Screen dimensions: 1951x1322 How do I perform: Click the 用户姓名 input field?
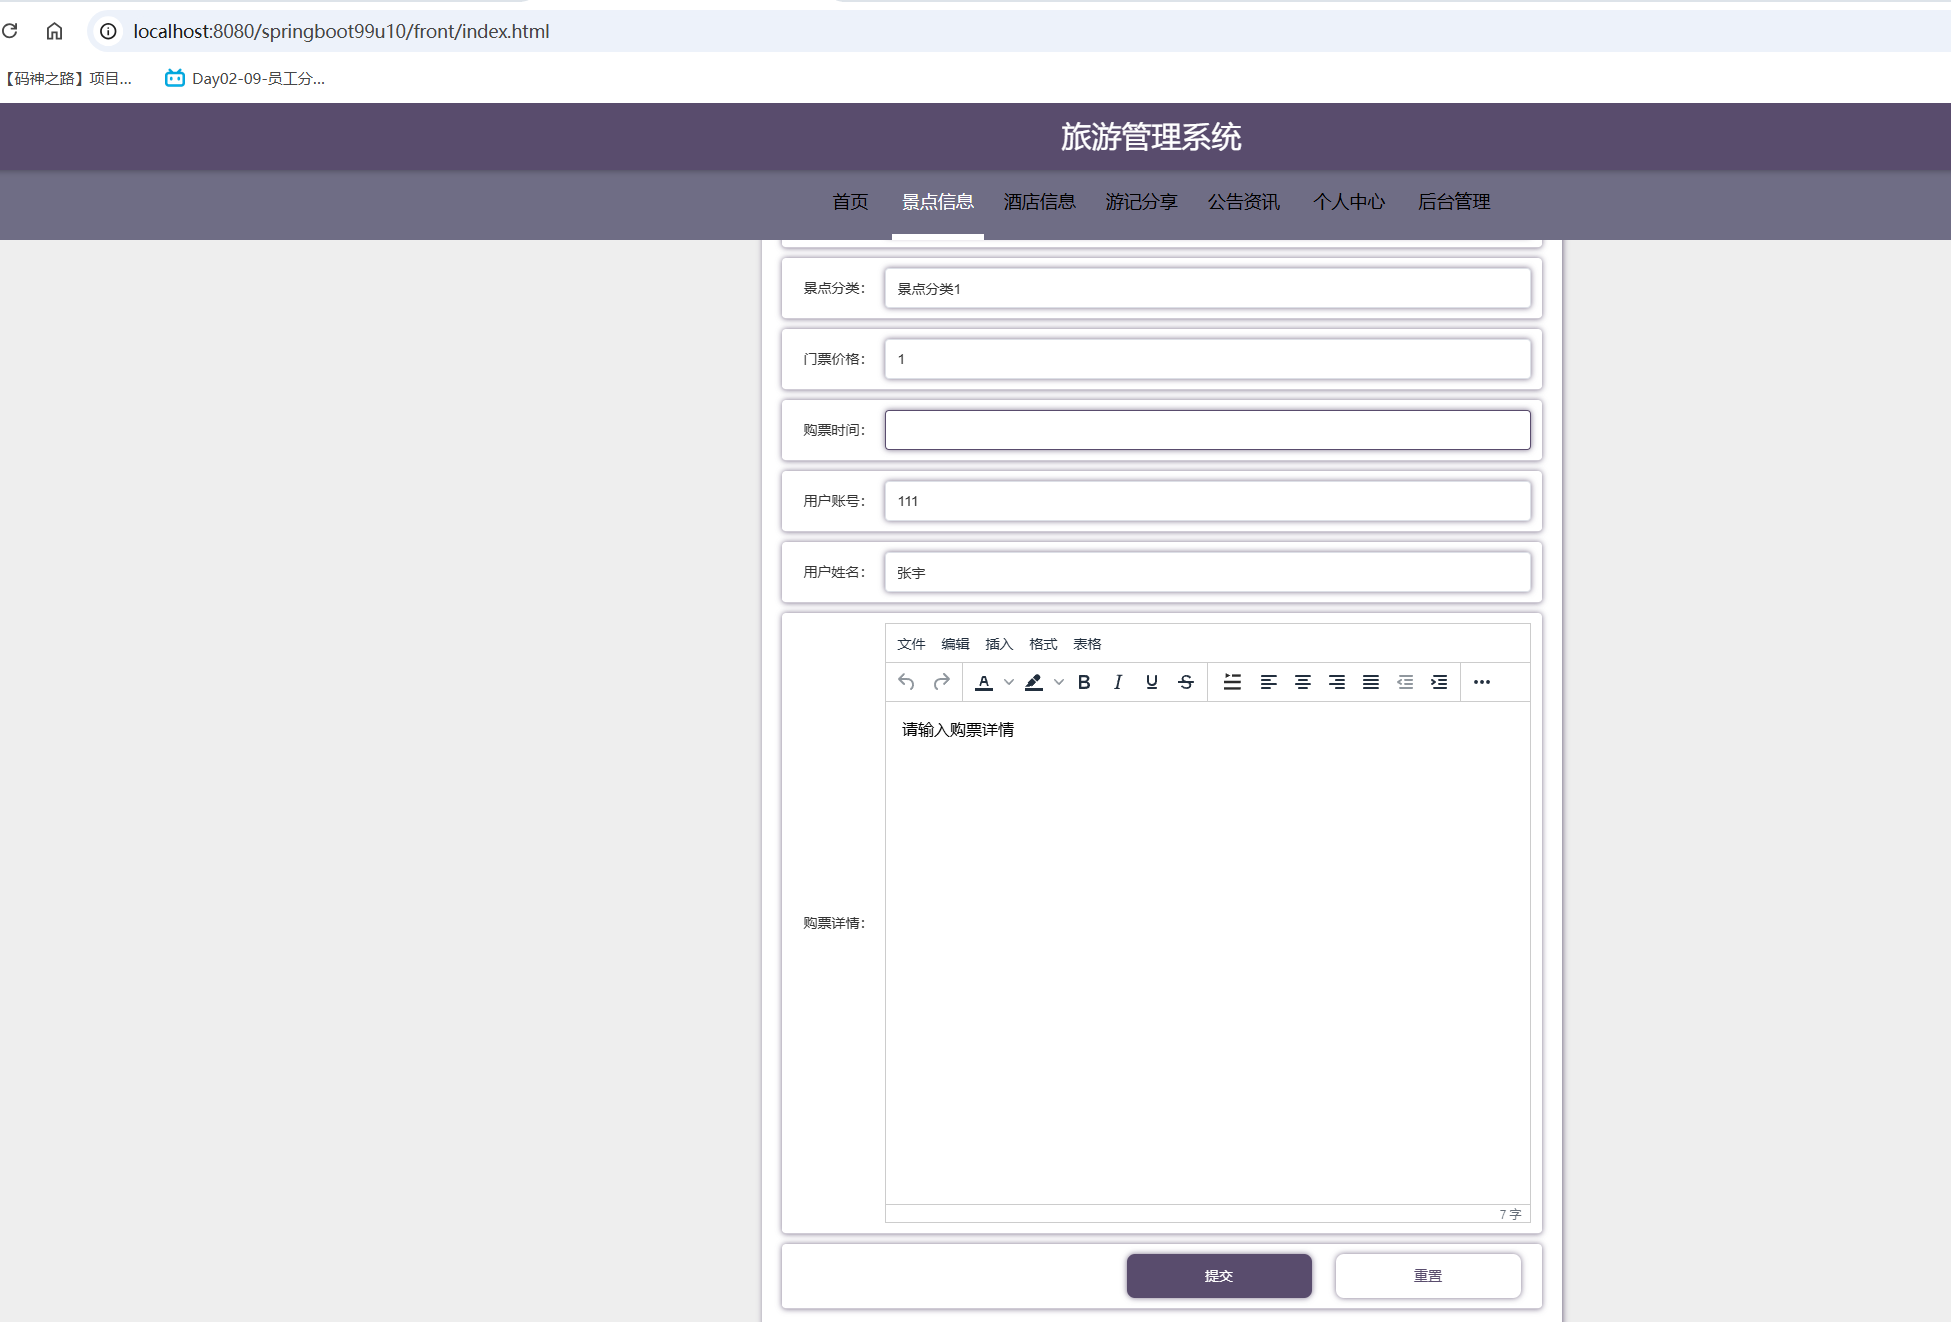coord(1207,572)
